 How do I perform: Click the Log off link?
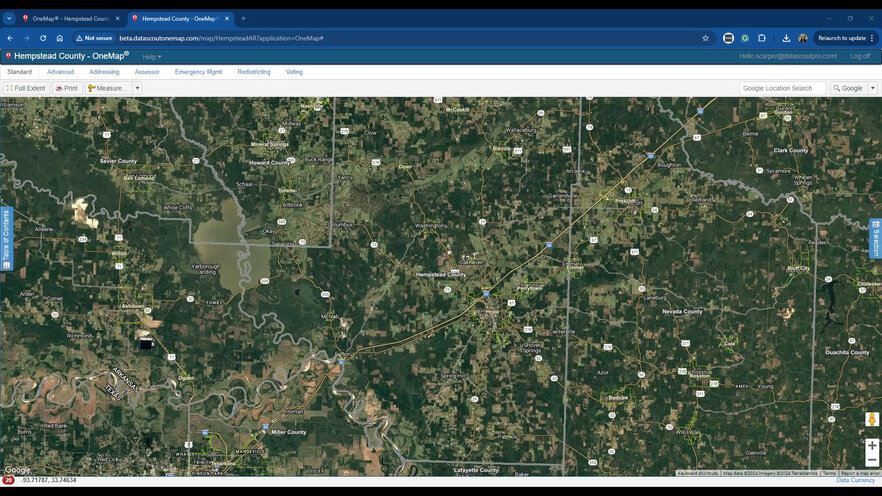(860, 56)
